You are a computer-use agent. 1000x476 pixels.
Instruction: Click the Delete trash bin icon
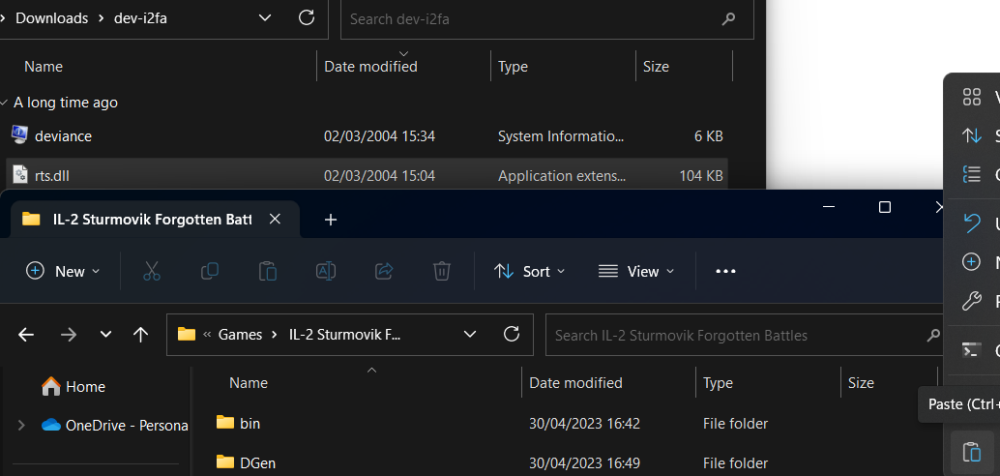(x=441, y=271)
